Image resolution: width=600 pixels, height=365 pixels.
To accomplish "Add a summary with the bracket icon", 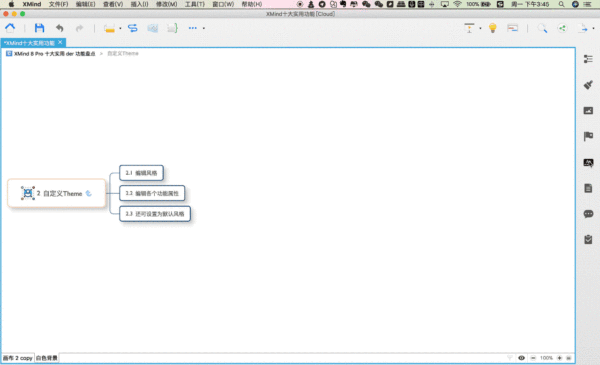I will [x=173, y=28].
